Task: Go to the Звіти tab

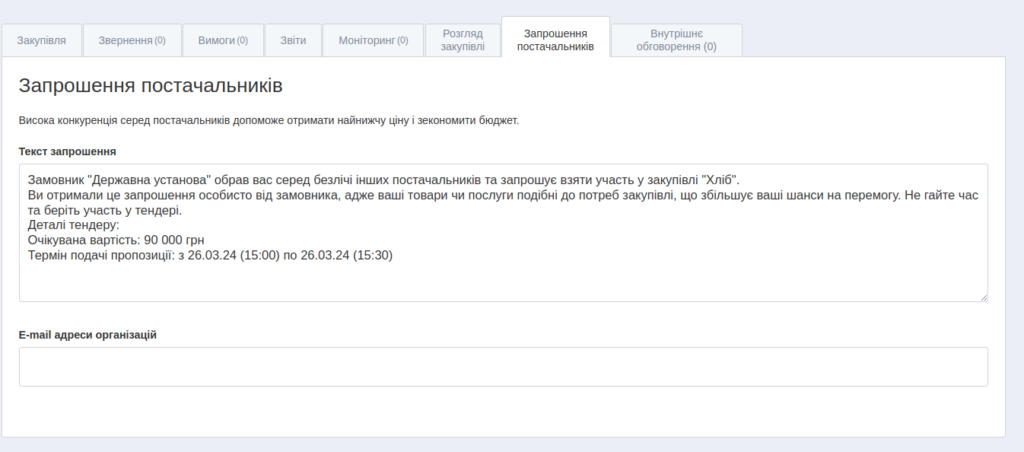Action: 293,40
